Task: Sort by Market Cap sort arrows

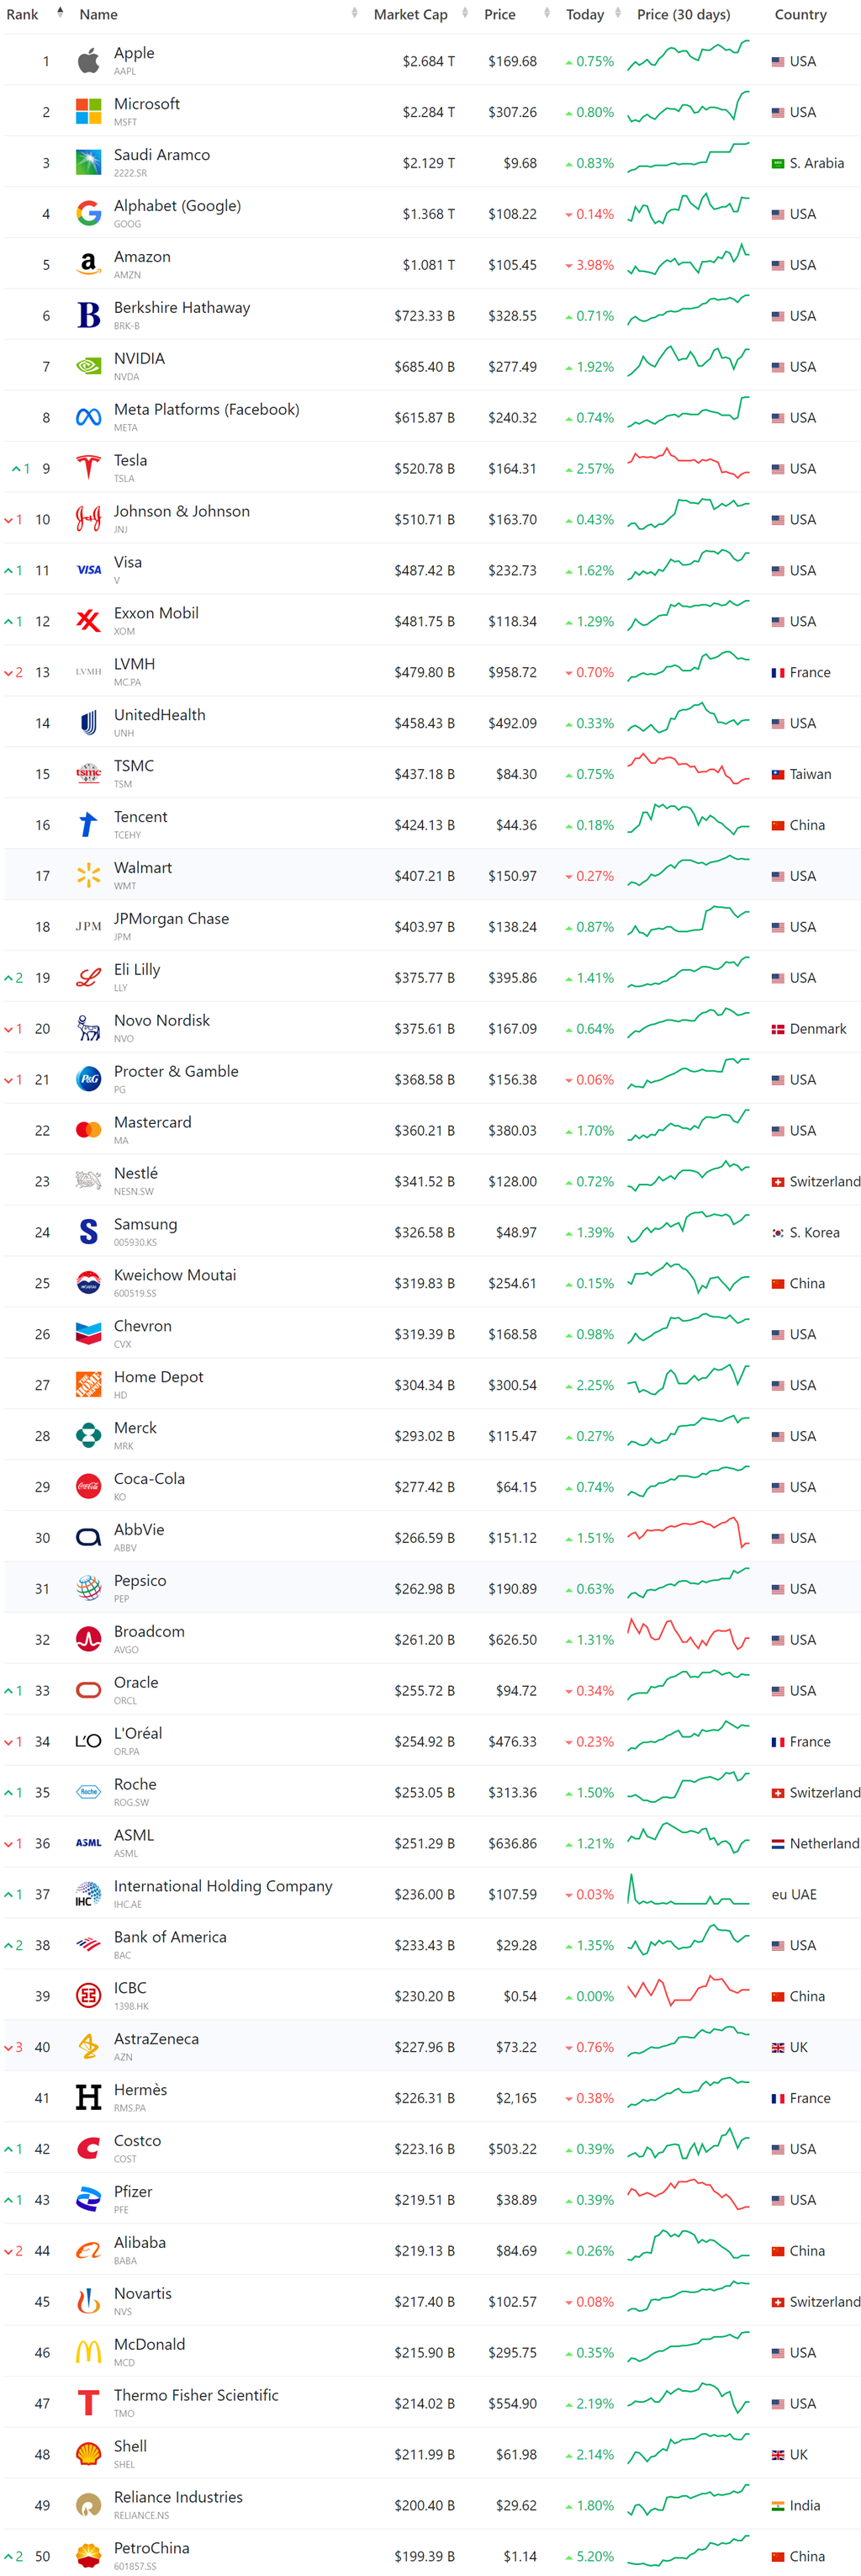Action: 465,14
